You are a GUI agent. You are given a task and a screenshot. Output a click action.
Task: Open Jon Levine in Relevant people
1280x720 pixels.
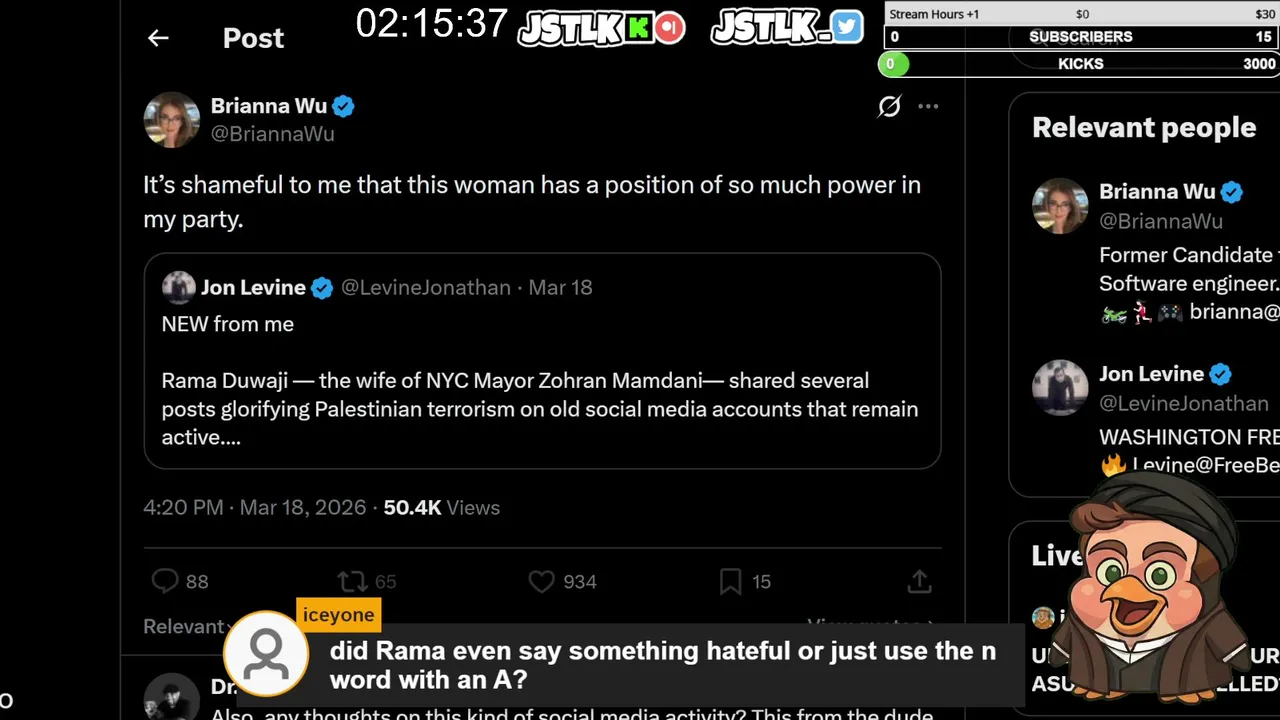pos(1151,374)
